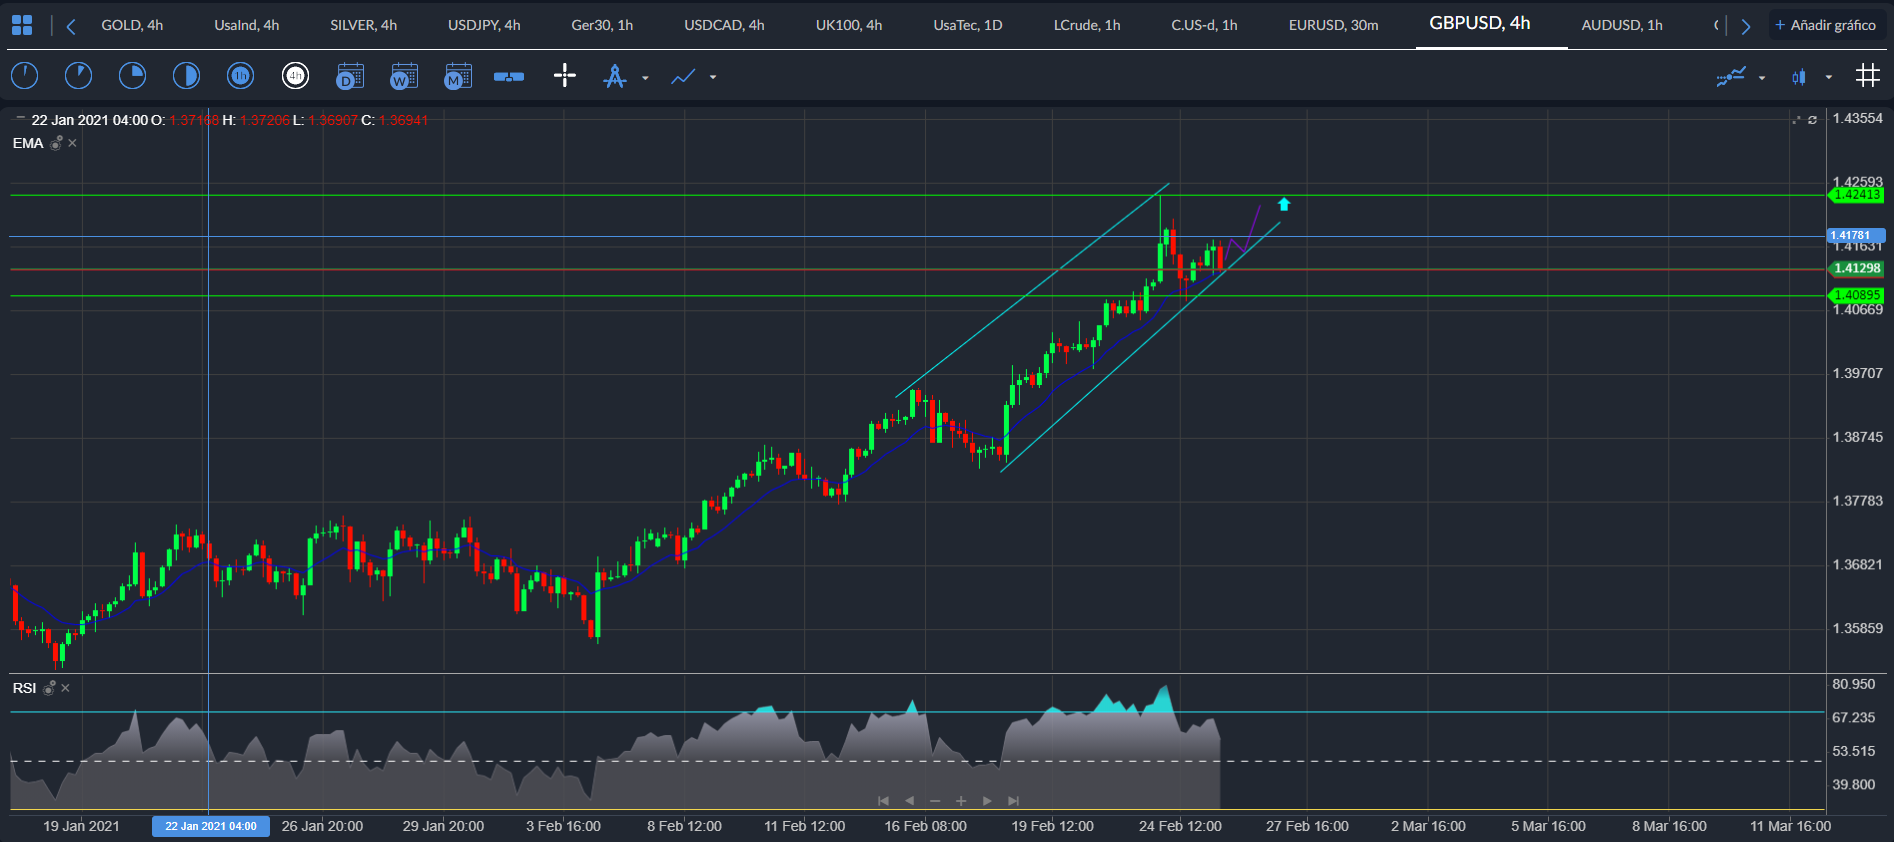Open the USDJPY, 4h chart tab

point(484,25)
